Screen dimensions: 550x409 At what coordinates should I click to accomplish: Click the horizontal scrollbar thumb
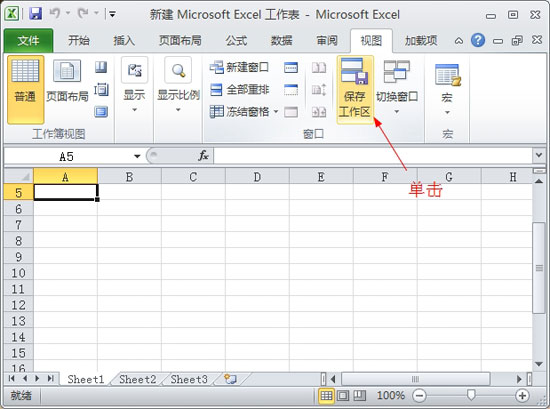(x=415, y=379)
